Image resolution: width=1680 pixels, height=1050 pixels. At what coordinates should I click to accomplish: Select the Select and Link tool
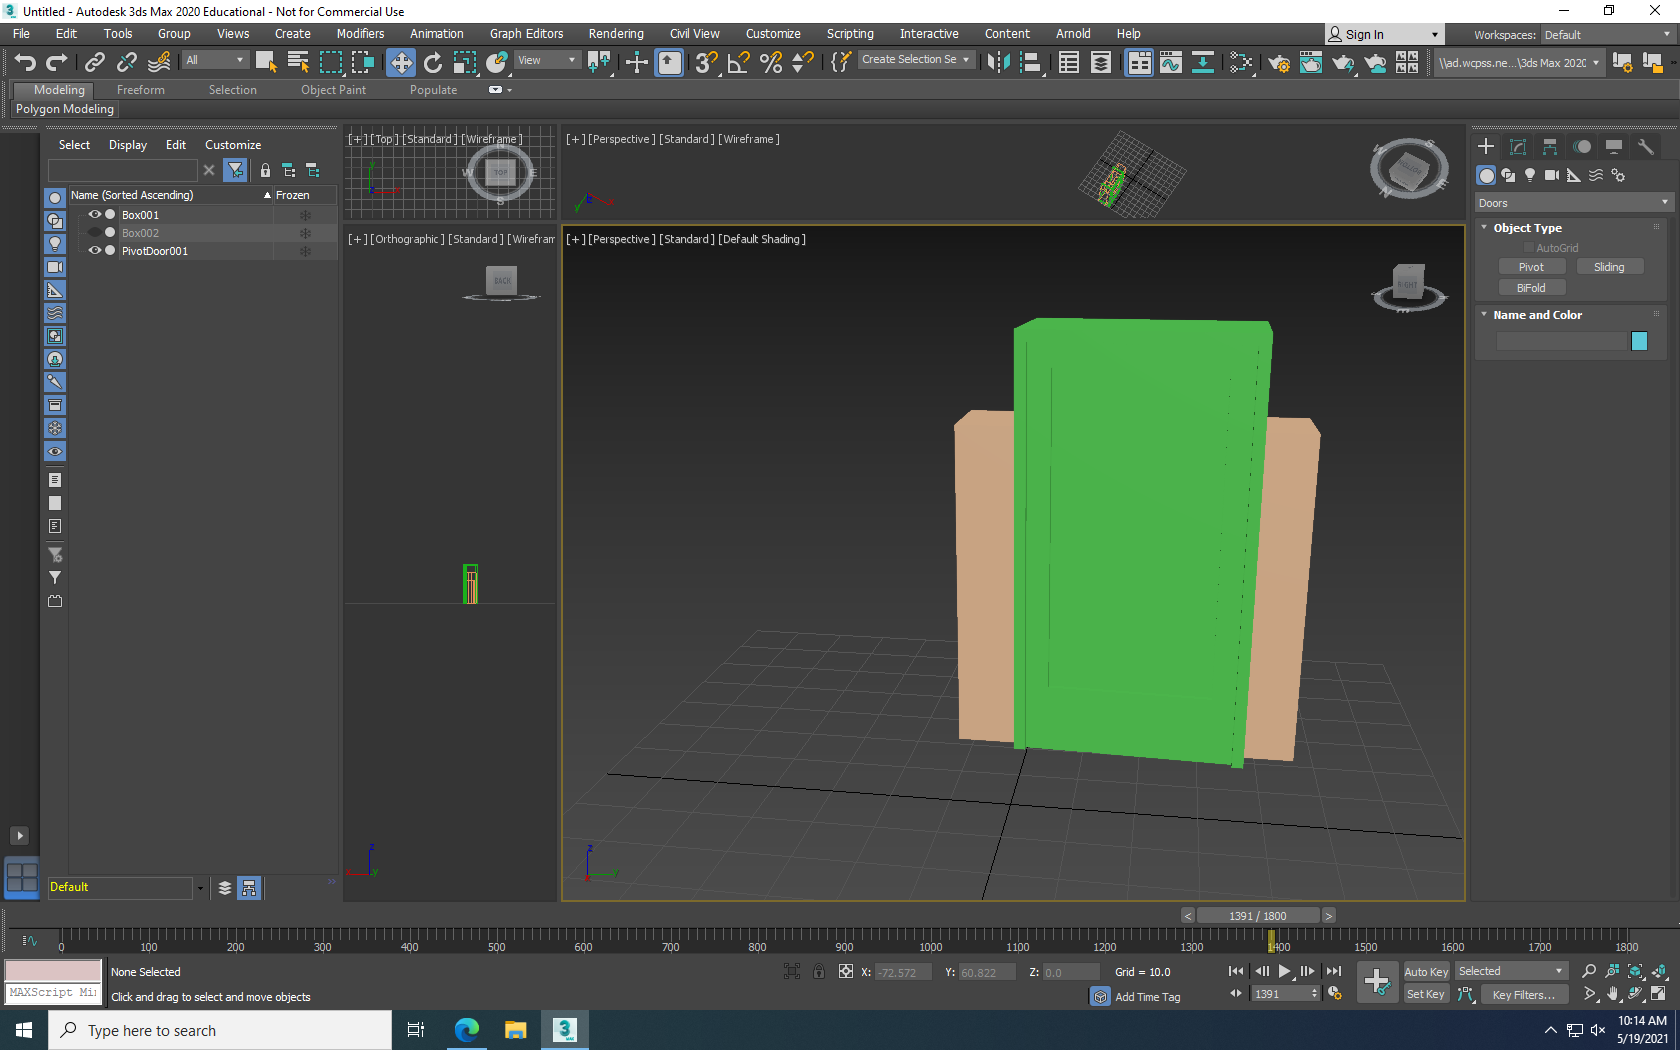point(94,63)
